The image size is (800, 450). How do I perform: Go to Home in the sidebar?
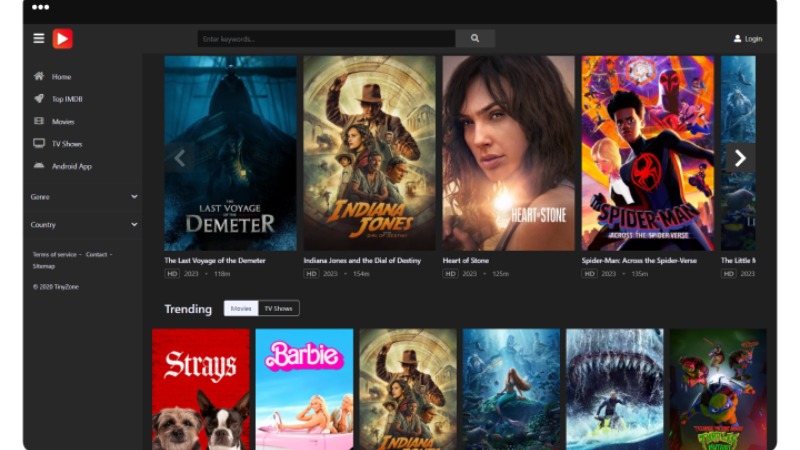61,77
